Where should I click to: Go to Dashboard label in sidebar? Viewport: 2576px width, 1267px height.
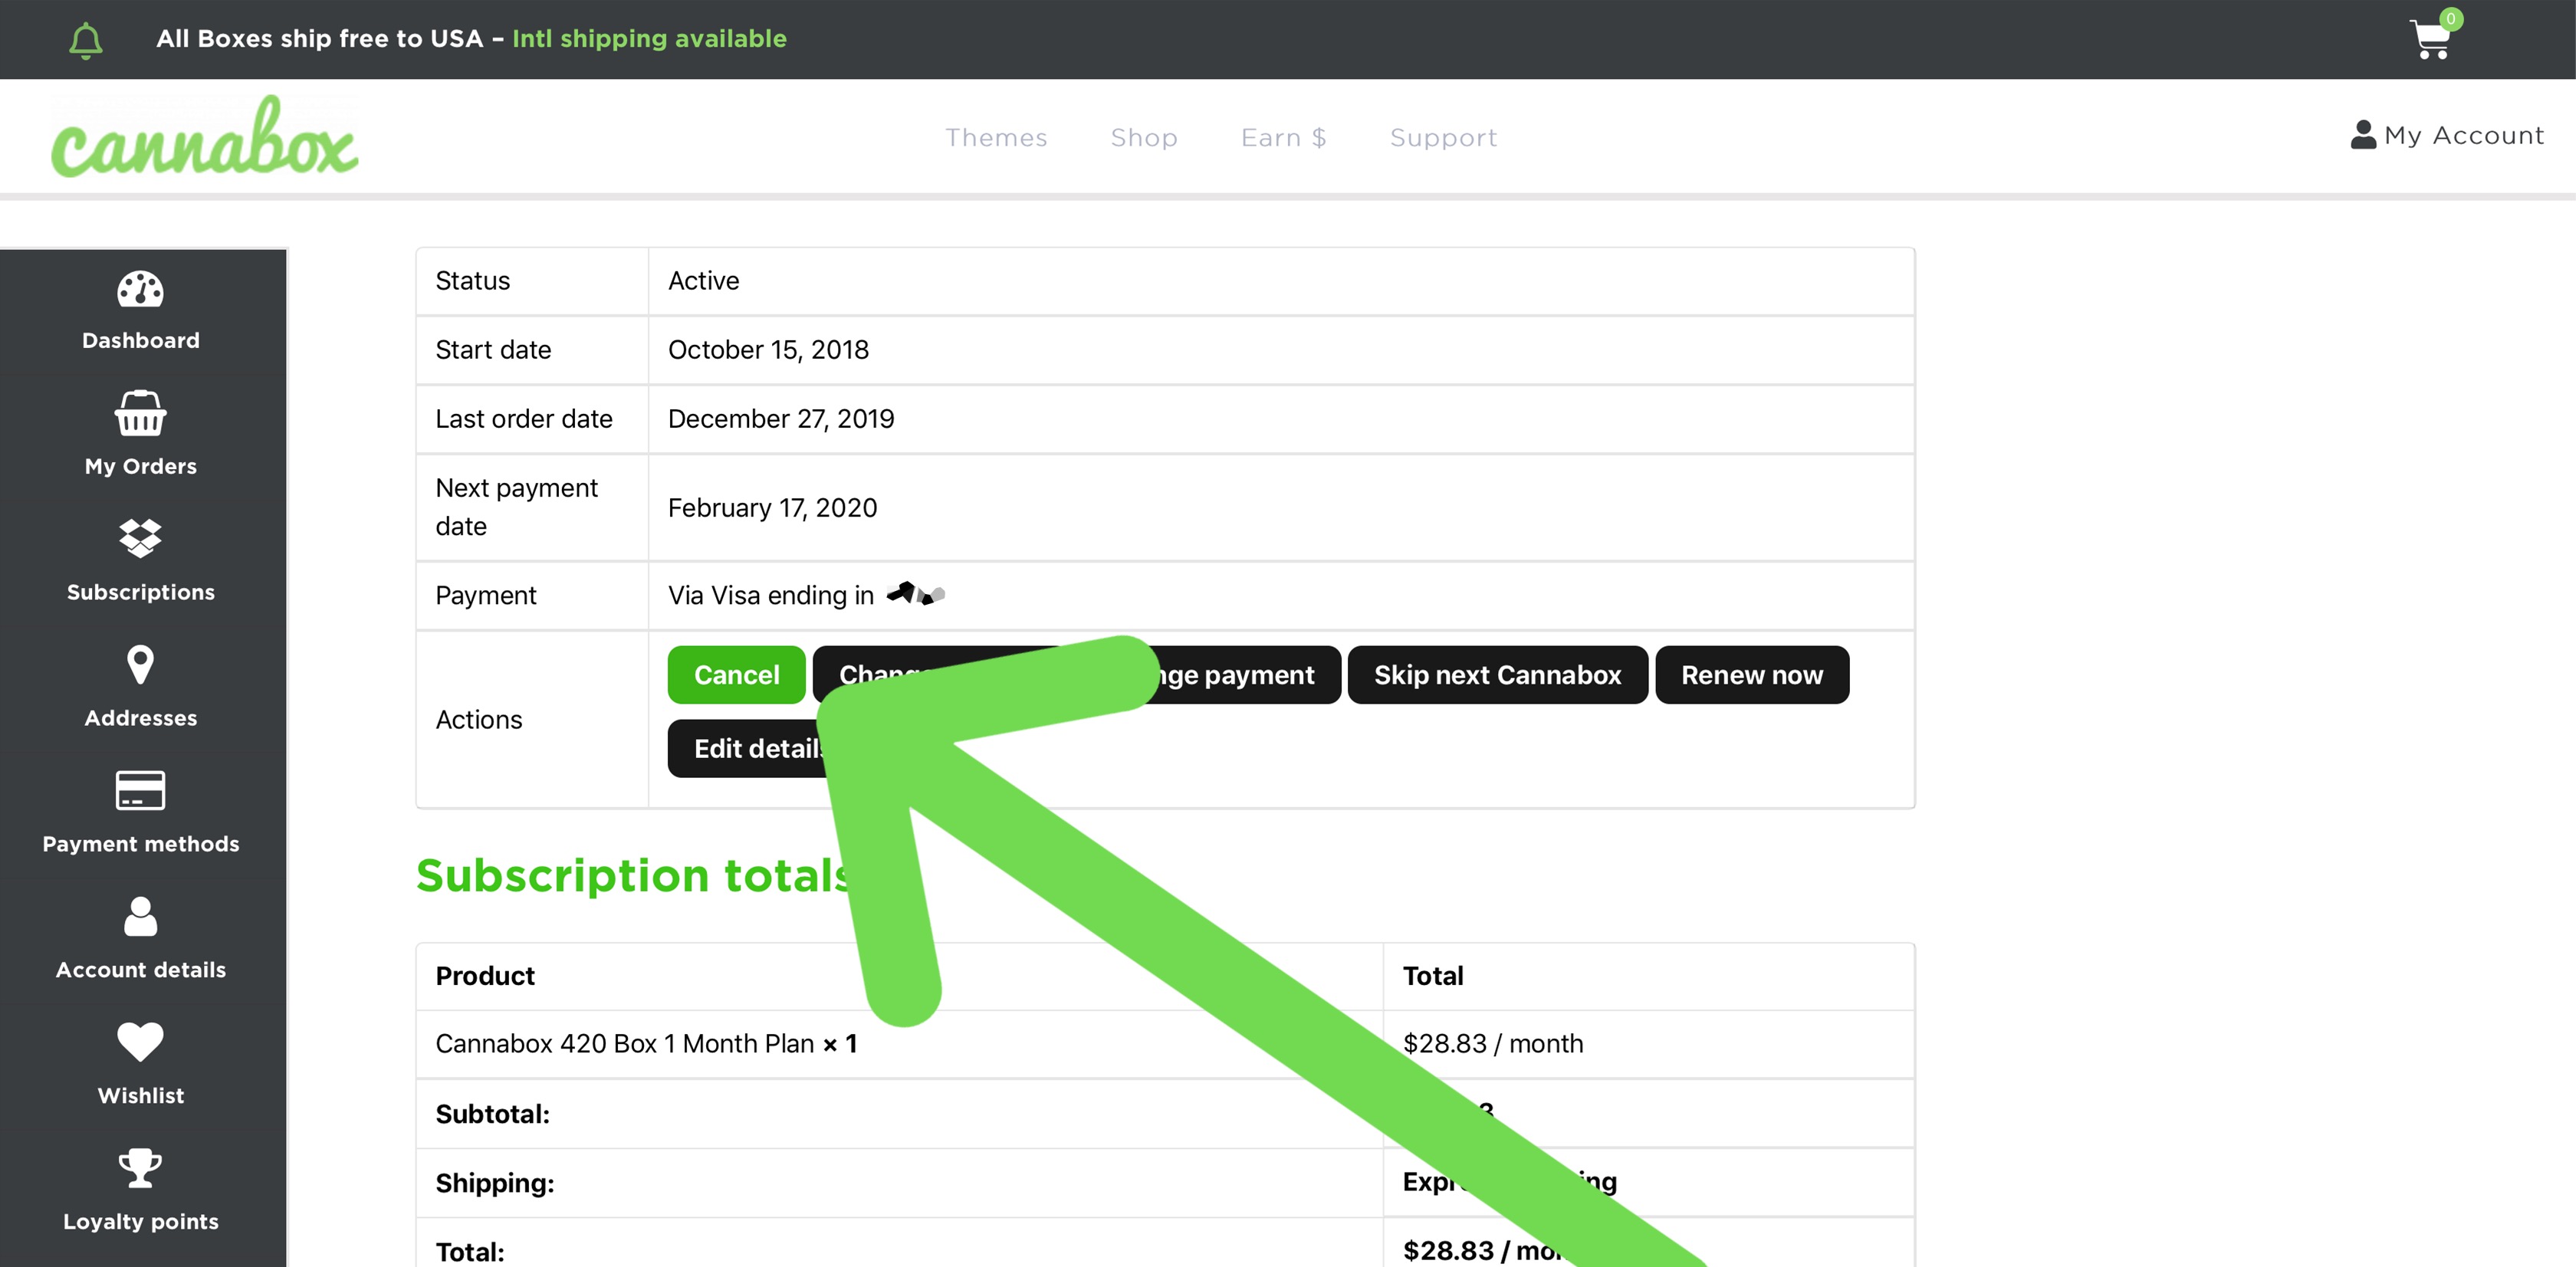coord(140,341)
